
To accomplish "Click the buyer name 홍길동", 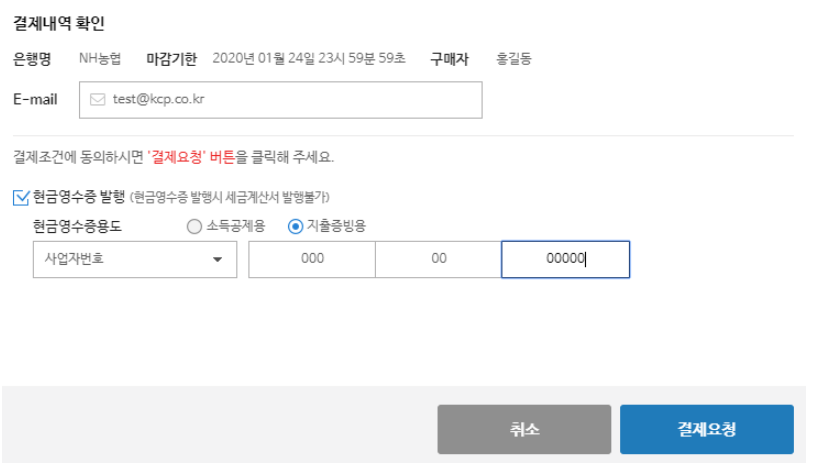I will pos(514,59).
